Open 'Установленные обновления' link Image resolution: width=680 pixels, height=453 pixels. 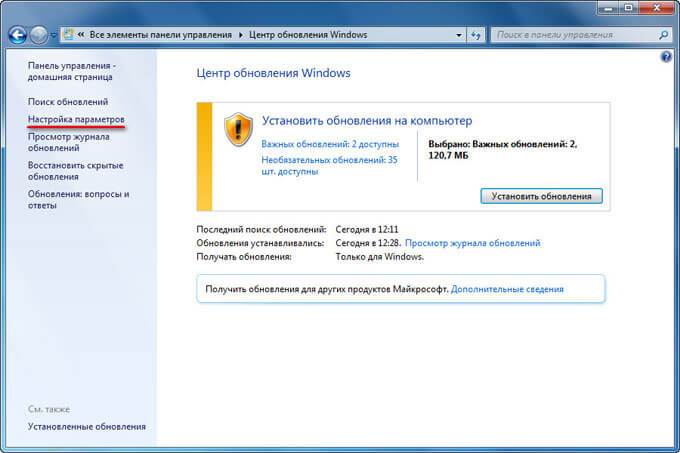(x=87, y=426)
